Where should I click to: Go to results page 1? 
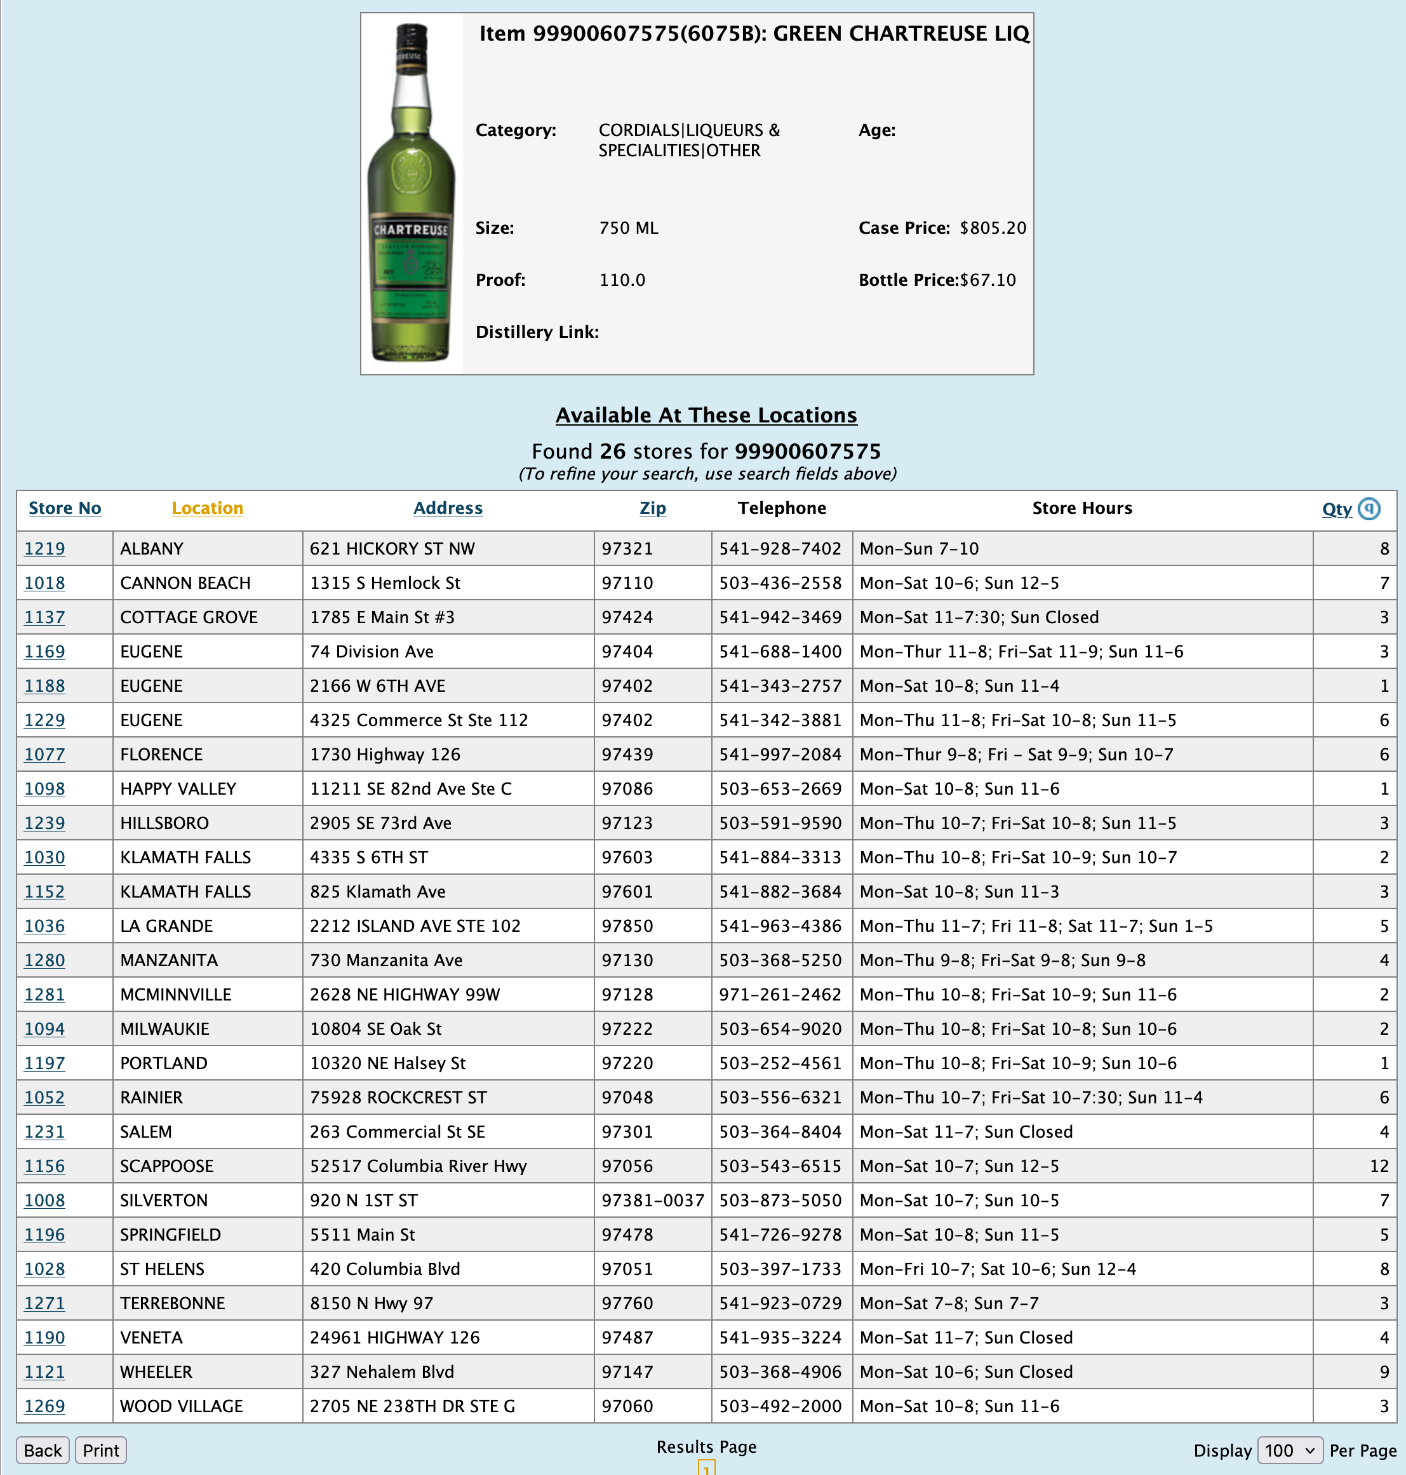[706, 1468]
